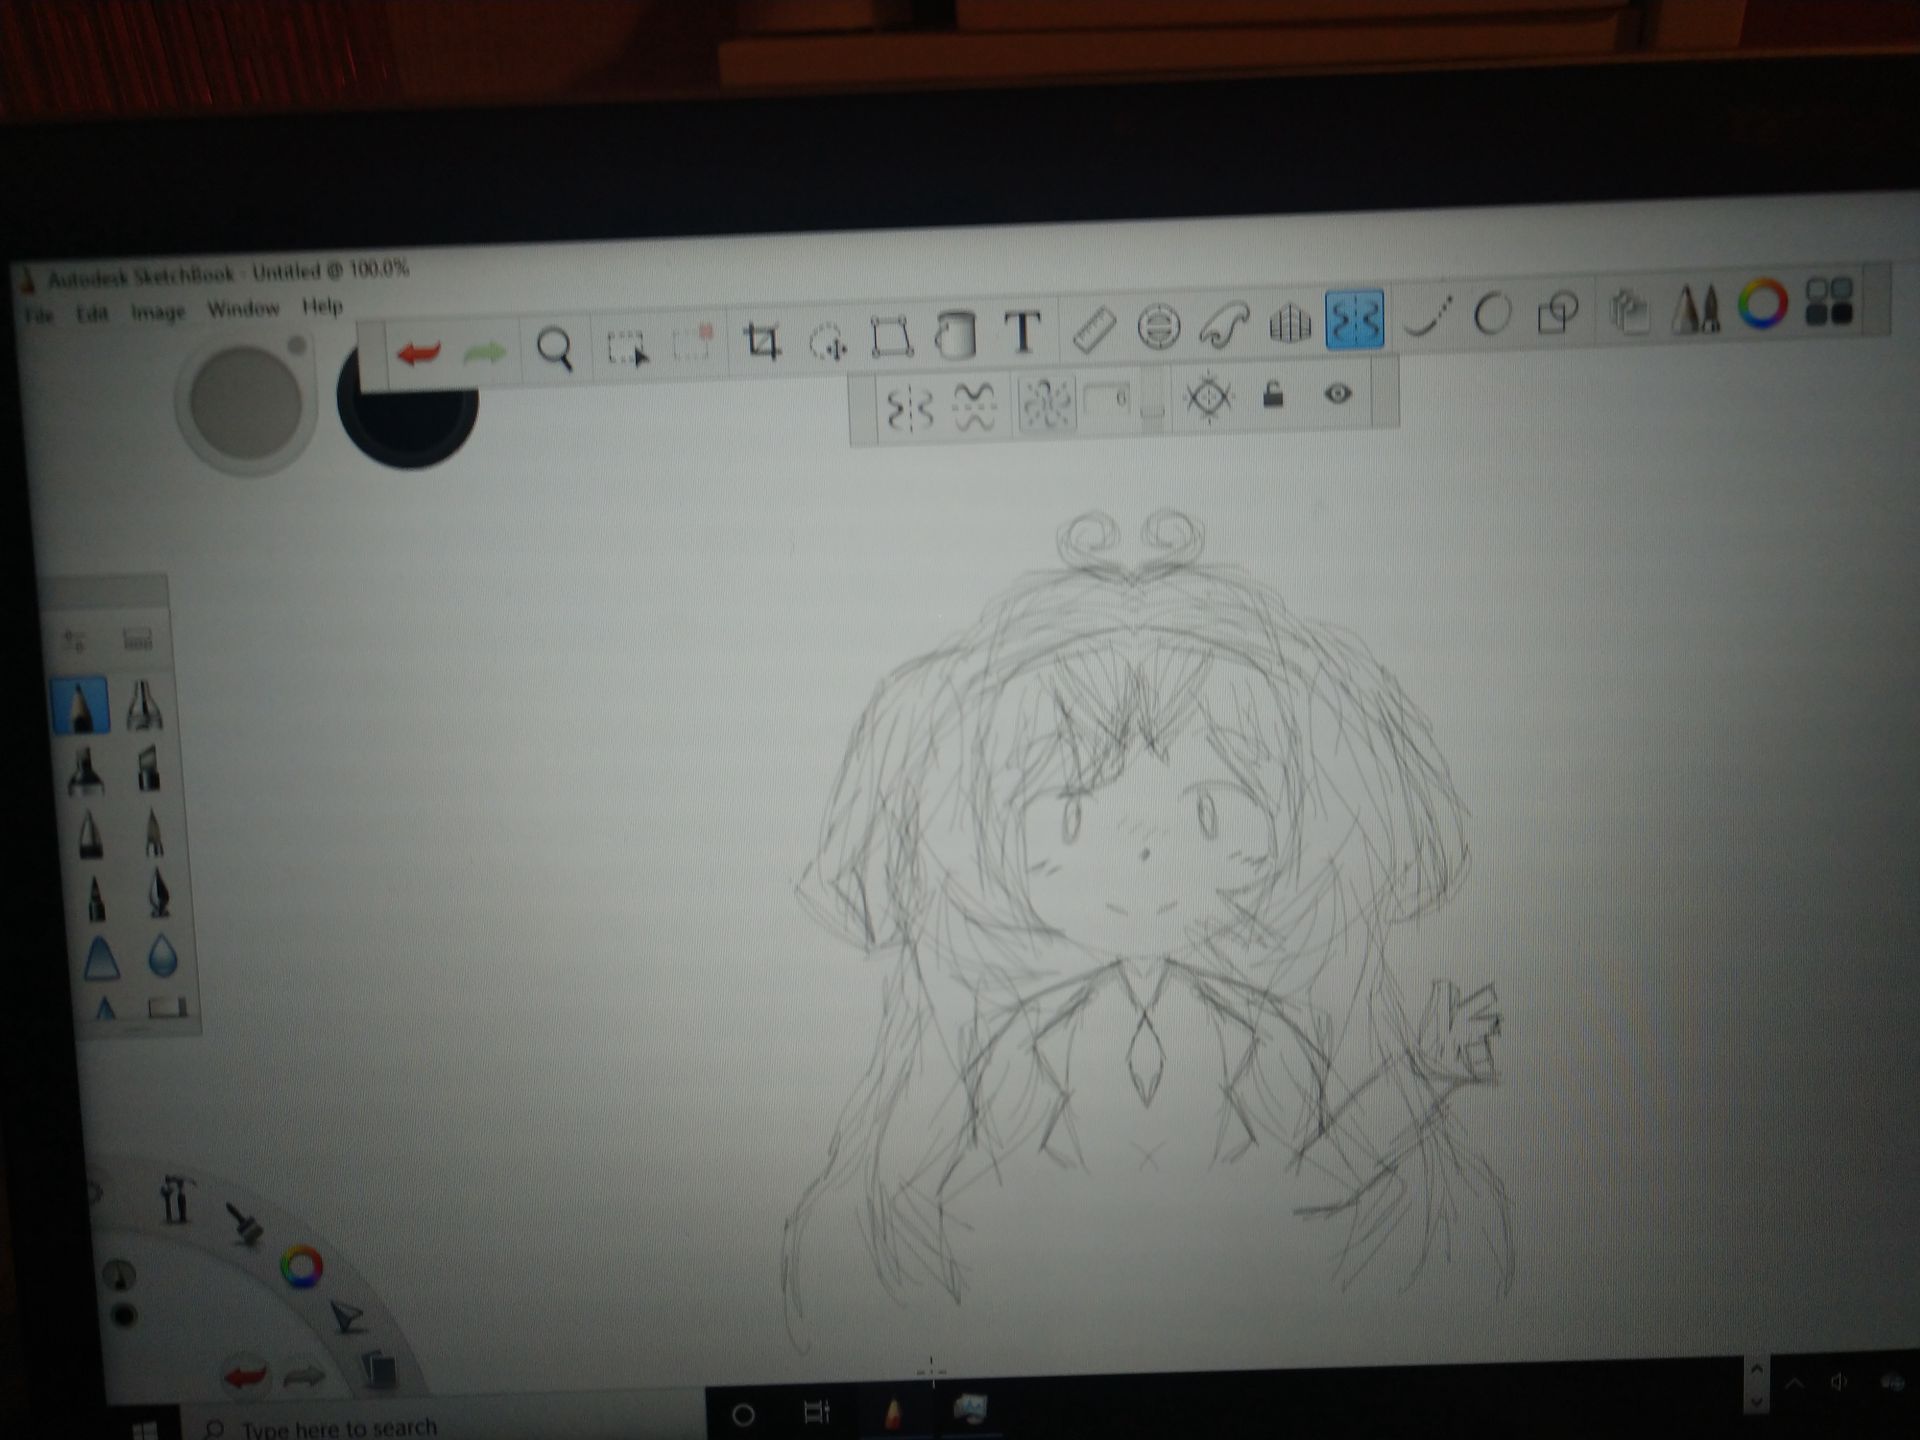Viewport: 1920px width, 1440px height.
Task: Click the radial symmetry count slider
Action: tap(1152, 398)
